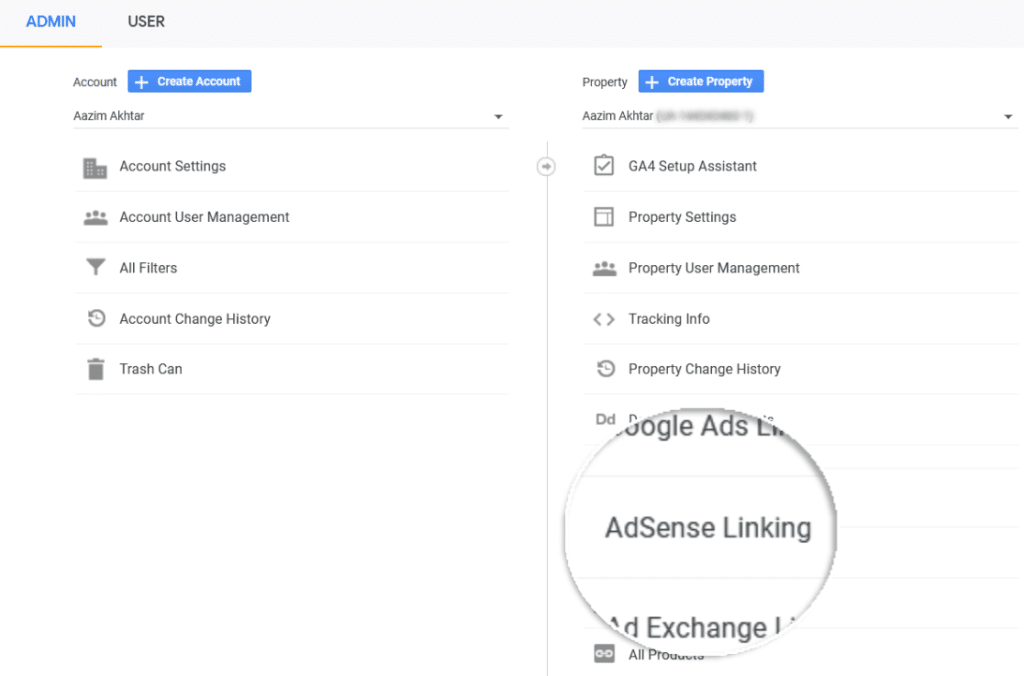Click the Account Change History clock icon
1024x676 pixels.
click(97, 318)
